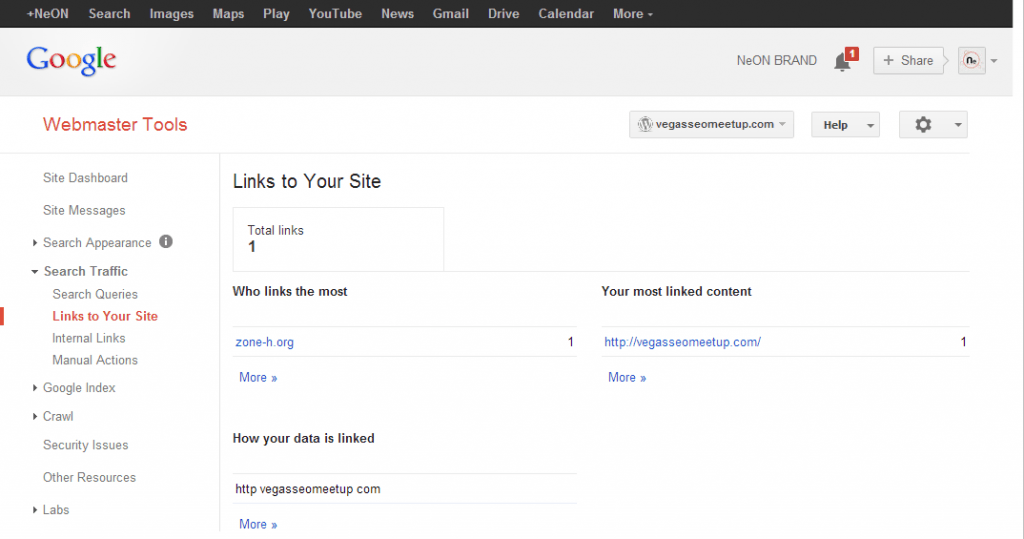Click the 'Links to Your Site' heading
This screenshot has height=539, width=1024.
click(x=307, y=182)
